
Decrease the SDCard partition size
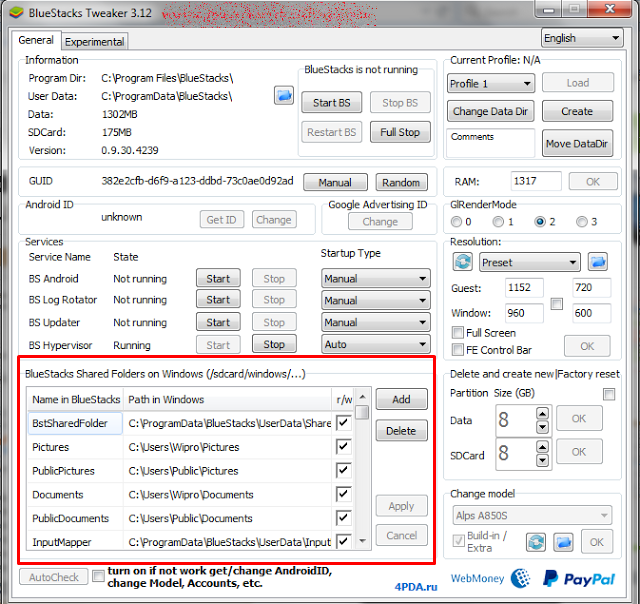click(x=542, y=461)
